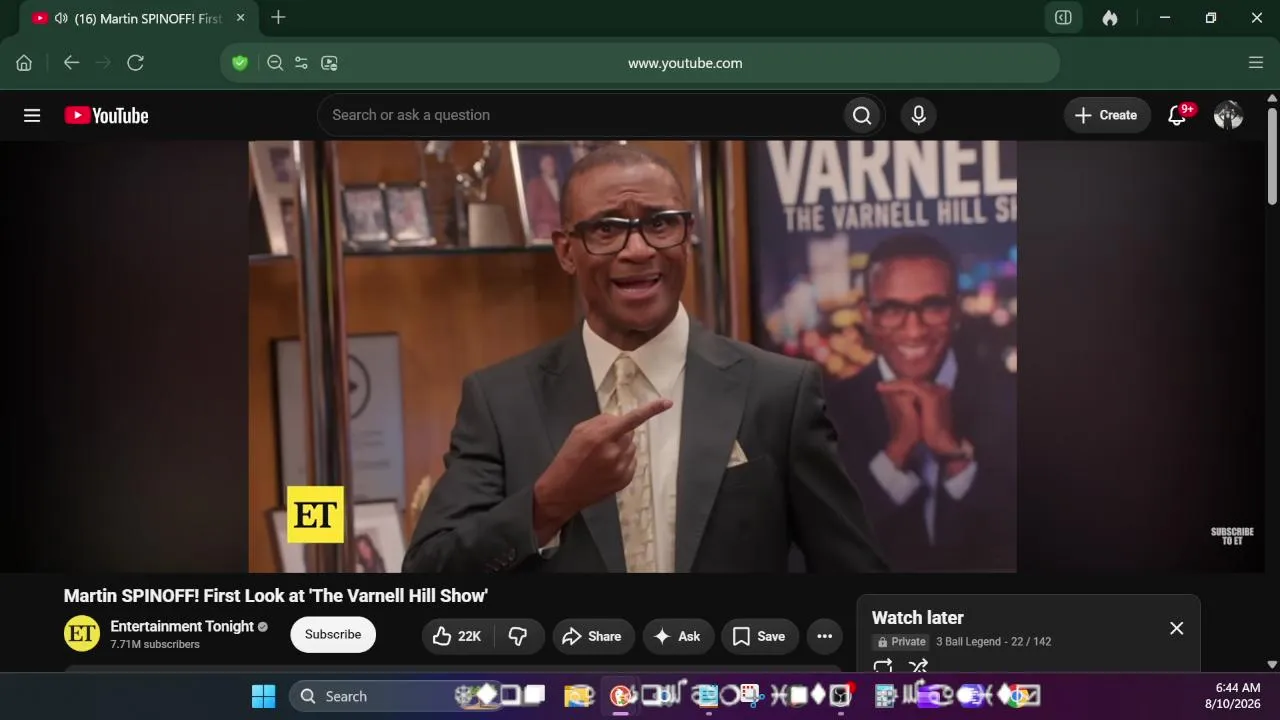This screenshot has height=720, width=1280.
Task: Click the video player to pause
Action: point(632,356)
